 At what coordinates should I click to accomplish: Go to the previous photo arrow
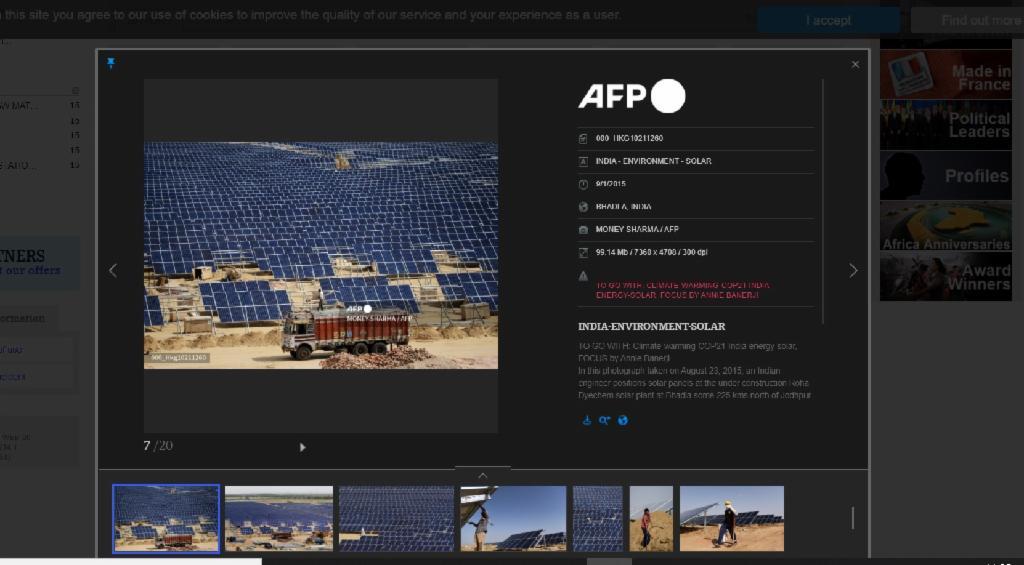112,270
